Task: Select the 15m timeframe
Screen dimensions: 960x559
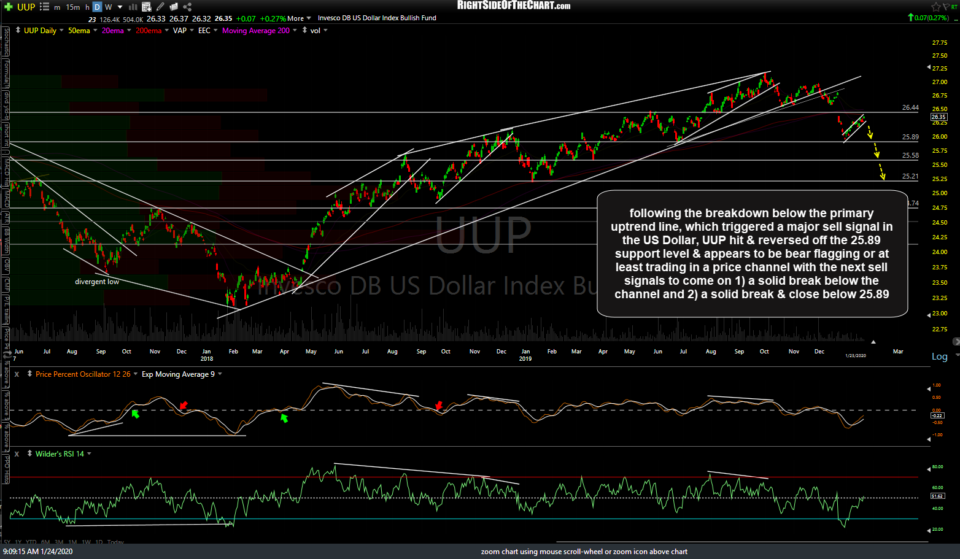Action: pos(73,7)
